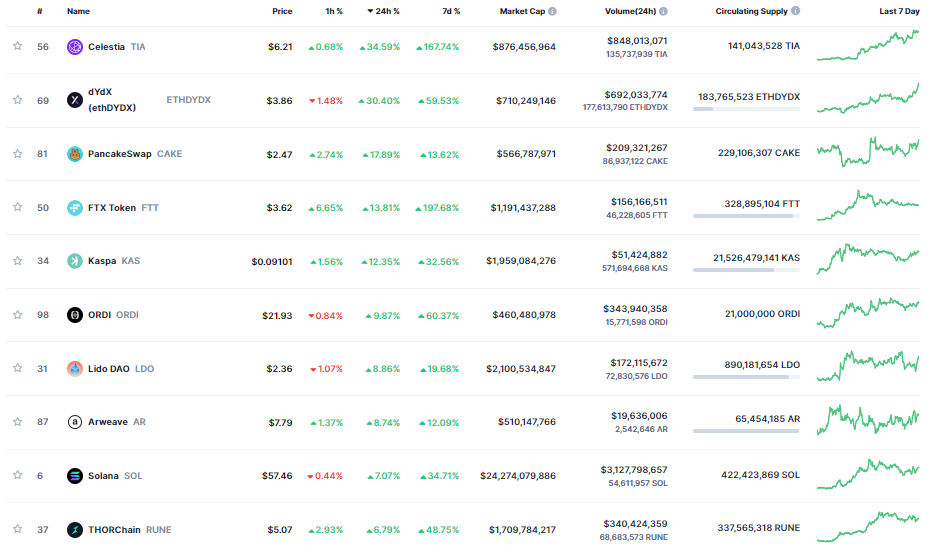
Task: Click the Kaspa coin logo
Action: click(74, 261)
